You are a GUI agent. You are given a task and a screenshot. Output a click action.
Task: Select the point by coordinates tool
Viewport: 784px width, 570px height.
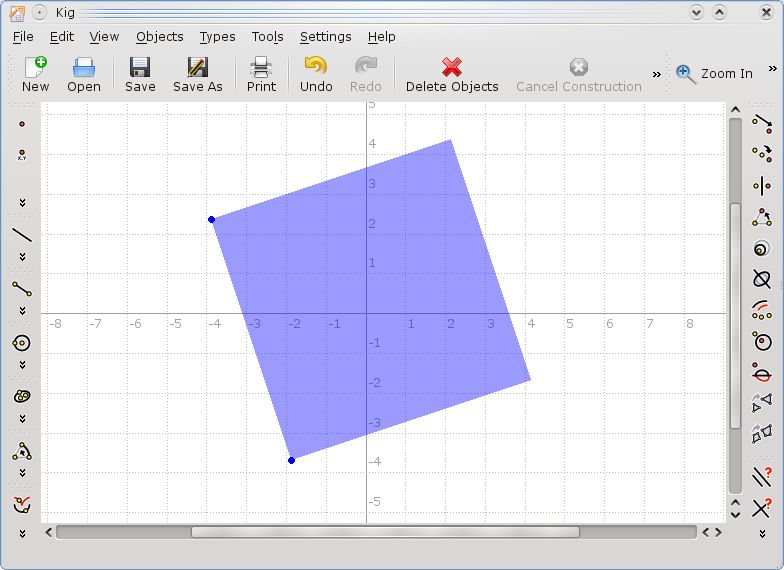point(22,154)
